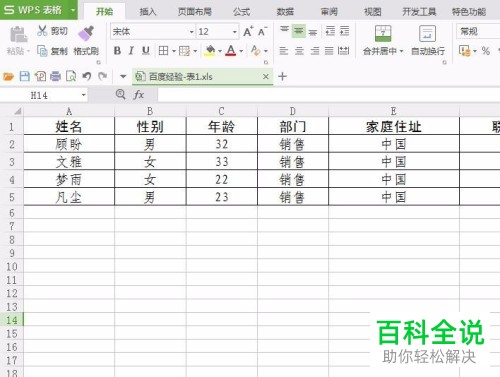500x377 pixels.
Task: Click the red font color A icon
Action: [231, 51]
